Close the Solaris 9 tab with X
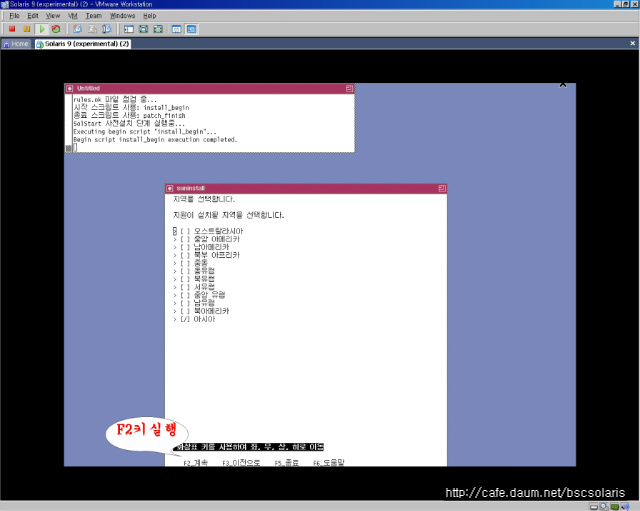Viewport: 640px width, 511px height. (x=632, y=43)
